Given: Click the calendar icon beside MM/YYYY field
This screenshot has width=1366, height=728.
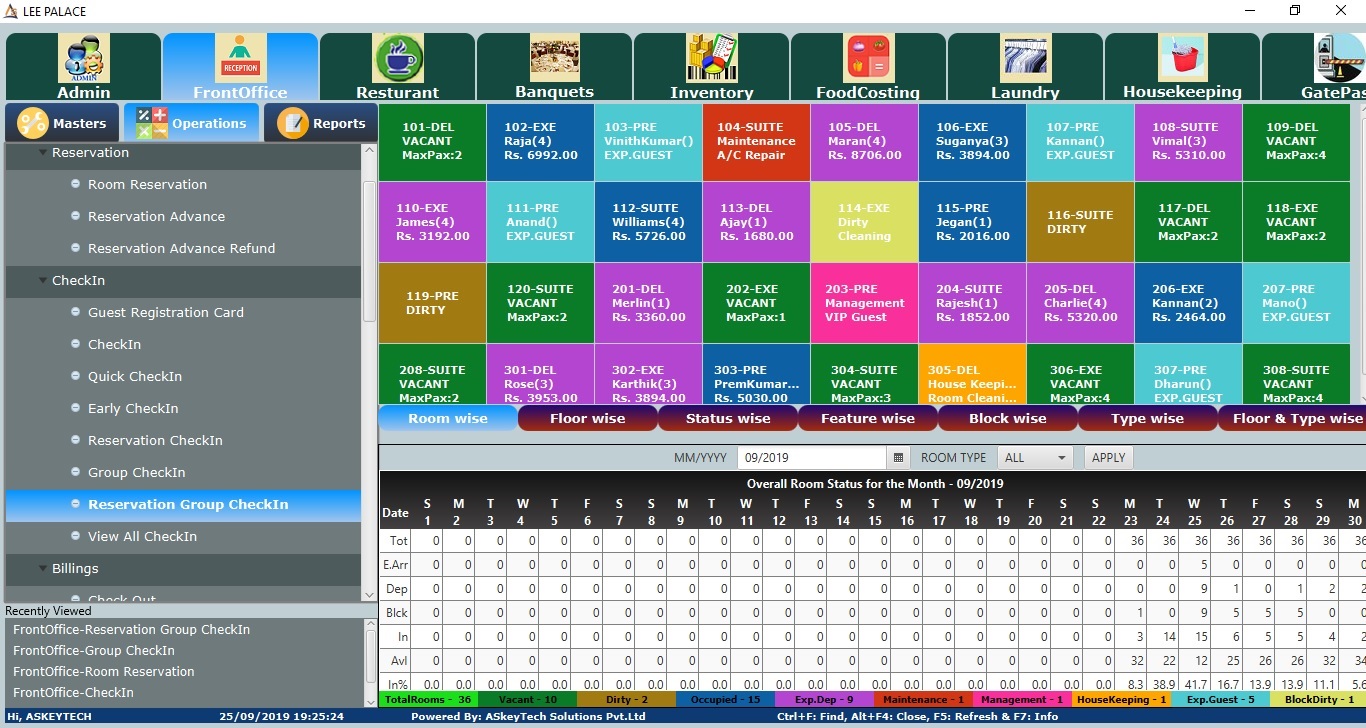Looking at the screenshot, I should point(898,458).
